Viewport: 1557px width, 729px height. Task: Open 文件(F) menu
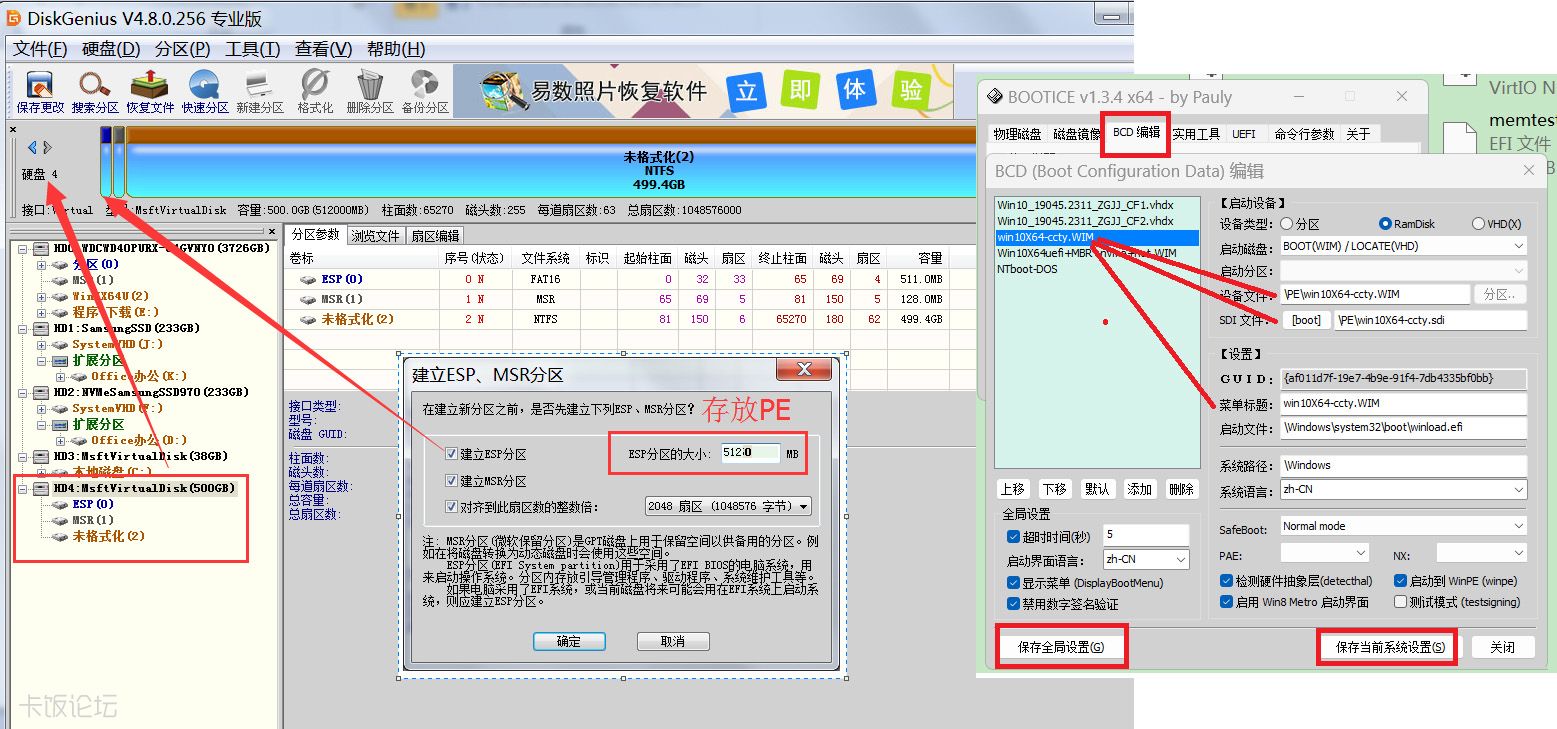tap(40, 49)
